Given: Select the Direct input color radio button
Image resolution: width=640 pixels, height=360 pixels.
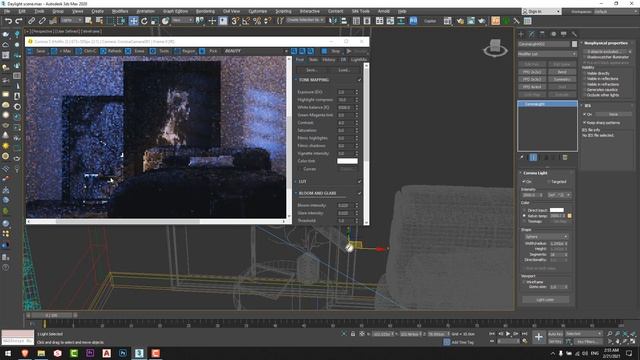Looking at the screenshot, I should click(524, 210).
